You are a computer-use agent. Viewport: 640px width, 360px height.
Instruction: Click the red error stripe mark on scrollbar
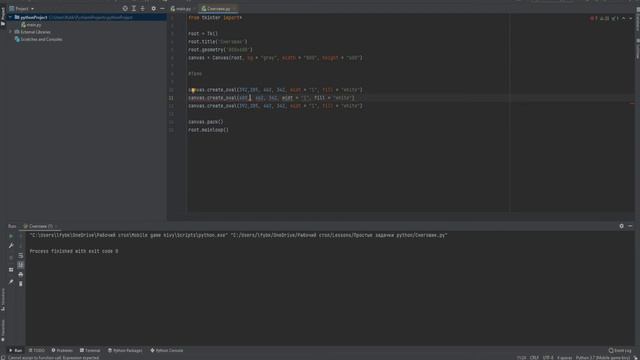(x=632, y=103)
